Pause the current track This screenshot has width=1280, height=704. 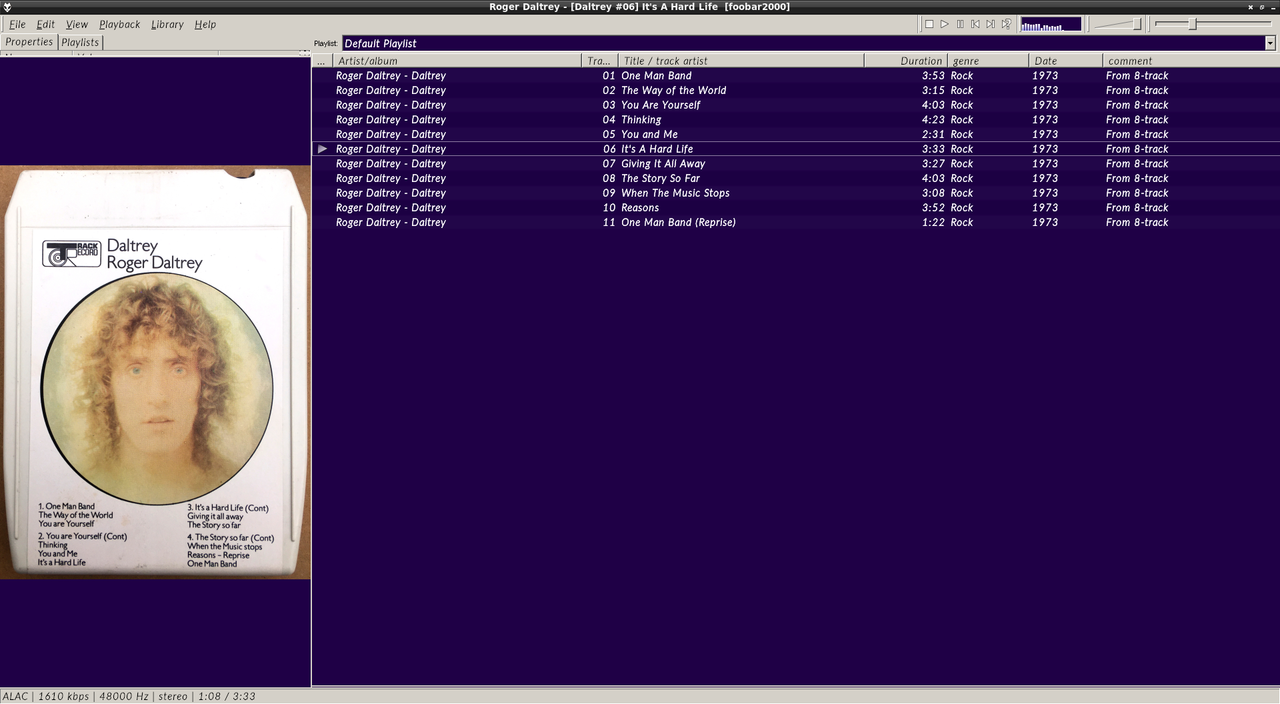pyautogui.click(x=960, y=24)
